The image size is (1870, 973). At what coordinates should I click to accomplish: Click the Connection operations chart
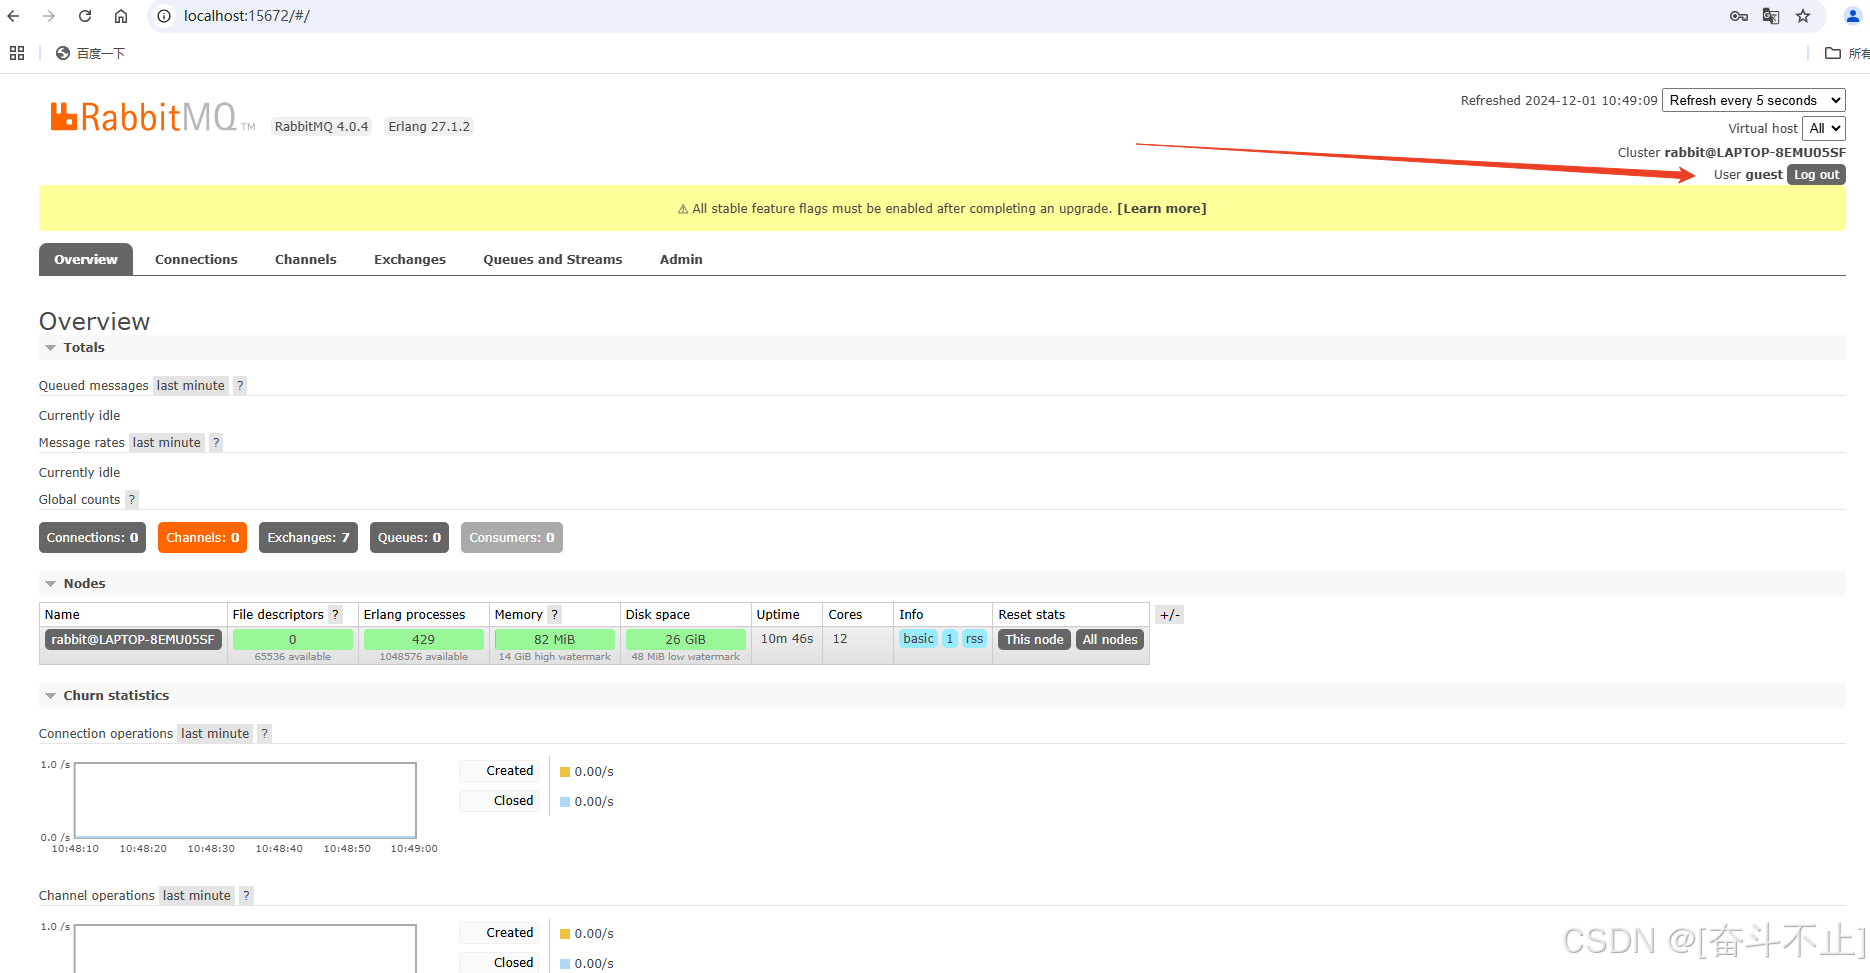pos(245,800)
